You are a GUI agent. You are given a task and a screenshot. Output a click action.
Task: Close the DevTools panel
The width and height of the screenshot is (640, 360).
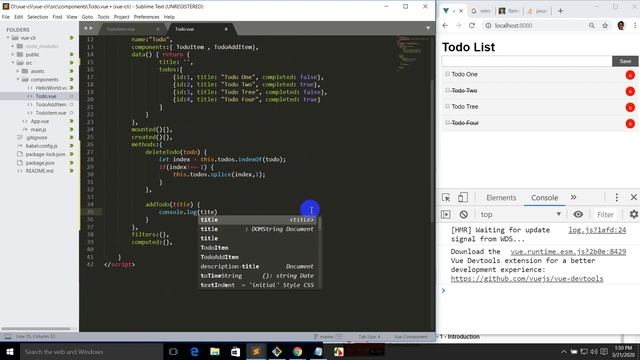(633, 198)
